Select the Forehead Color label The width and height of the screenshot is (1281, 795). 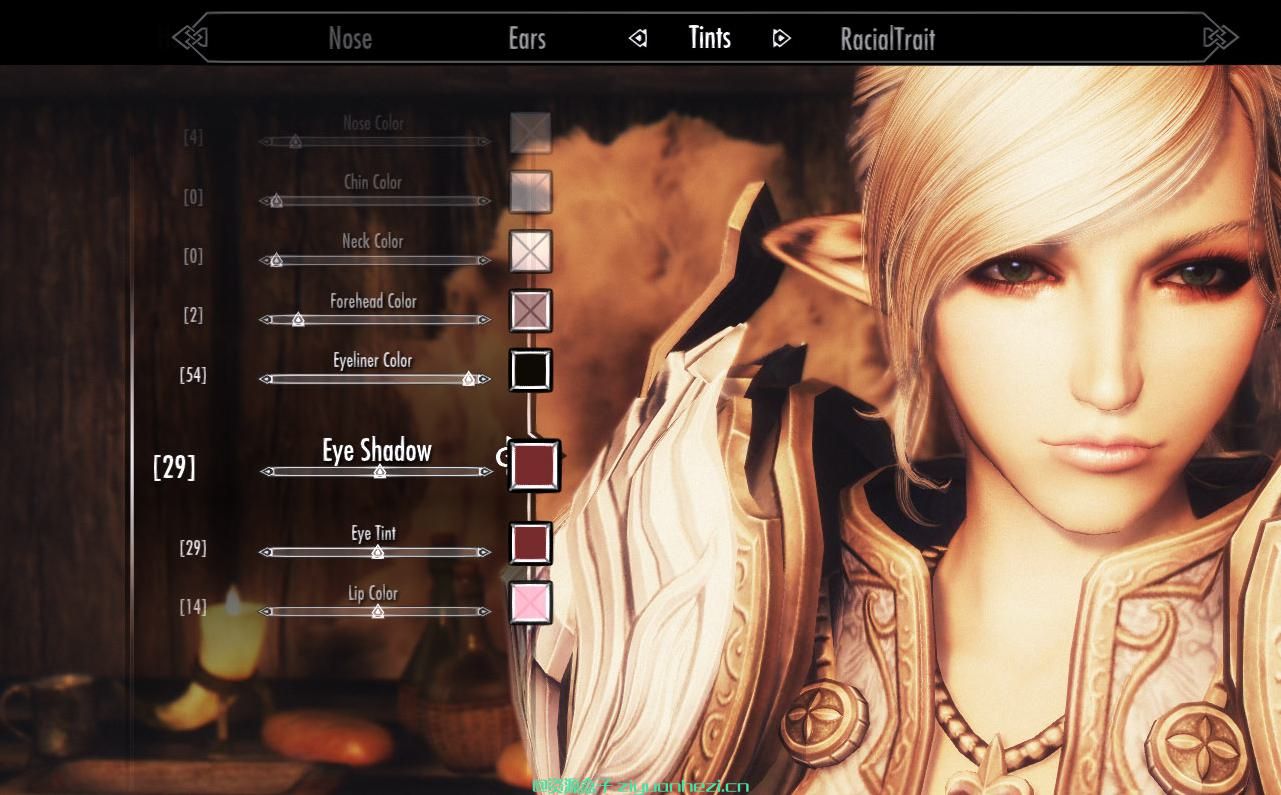point(373,301)
